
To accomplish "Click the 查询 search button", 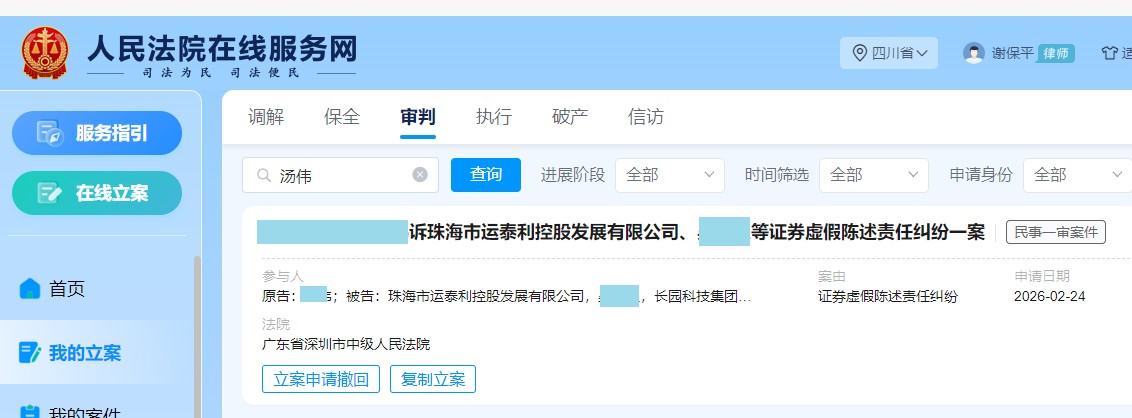I will coord(486,175).
